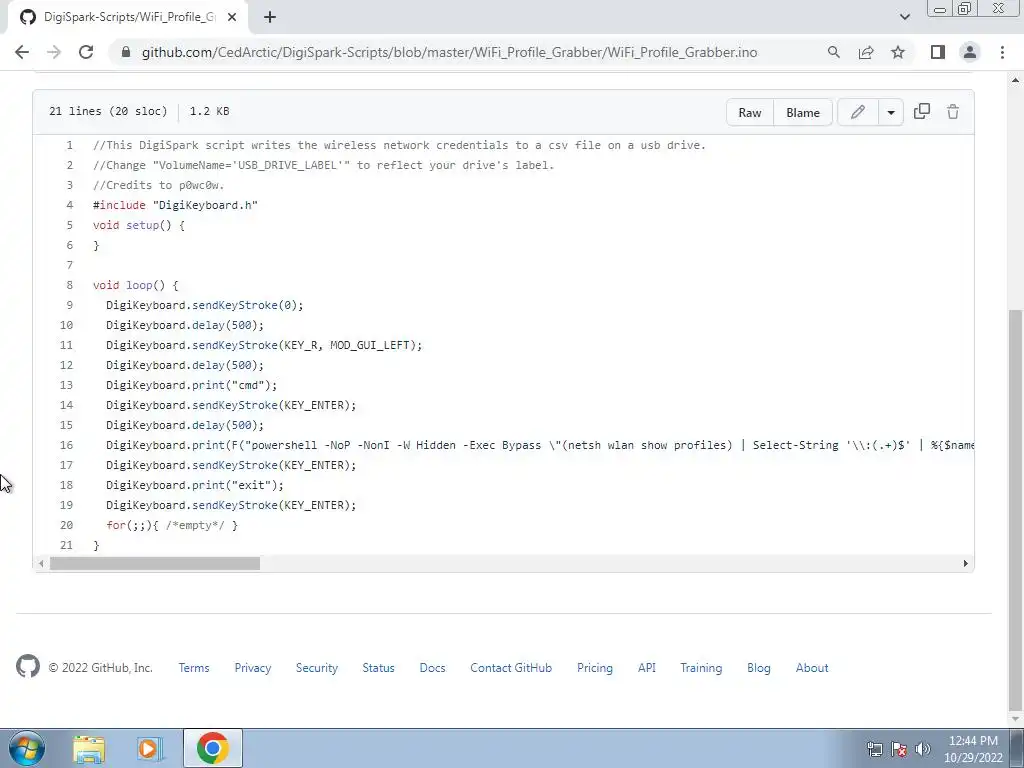Click the #include "DigiKeyboard.h" line
The width and height of the screenshot is (1024, 768).
click(x=175, y=205)
